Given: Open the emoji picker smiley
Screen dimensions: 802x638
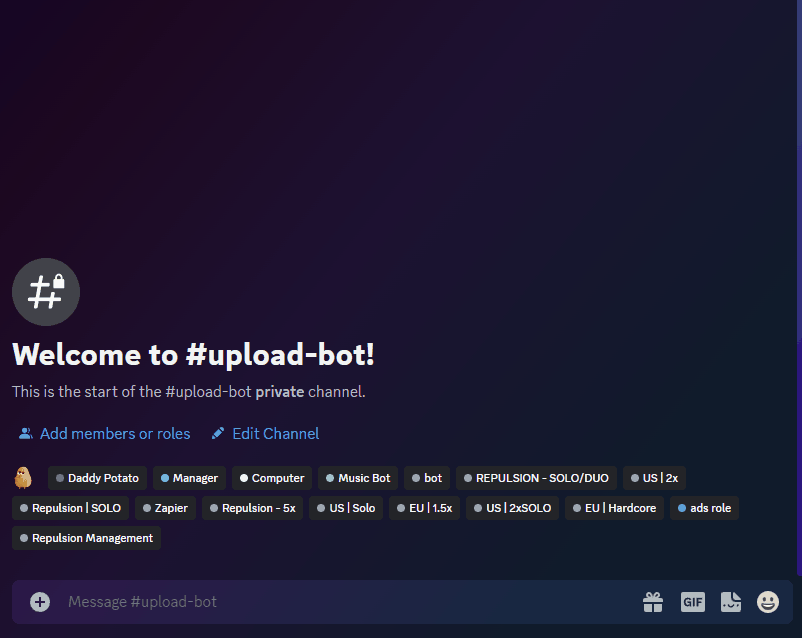Looking at the screenshot, I should 768,601.
